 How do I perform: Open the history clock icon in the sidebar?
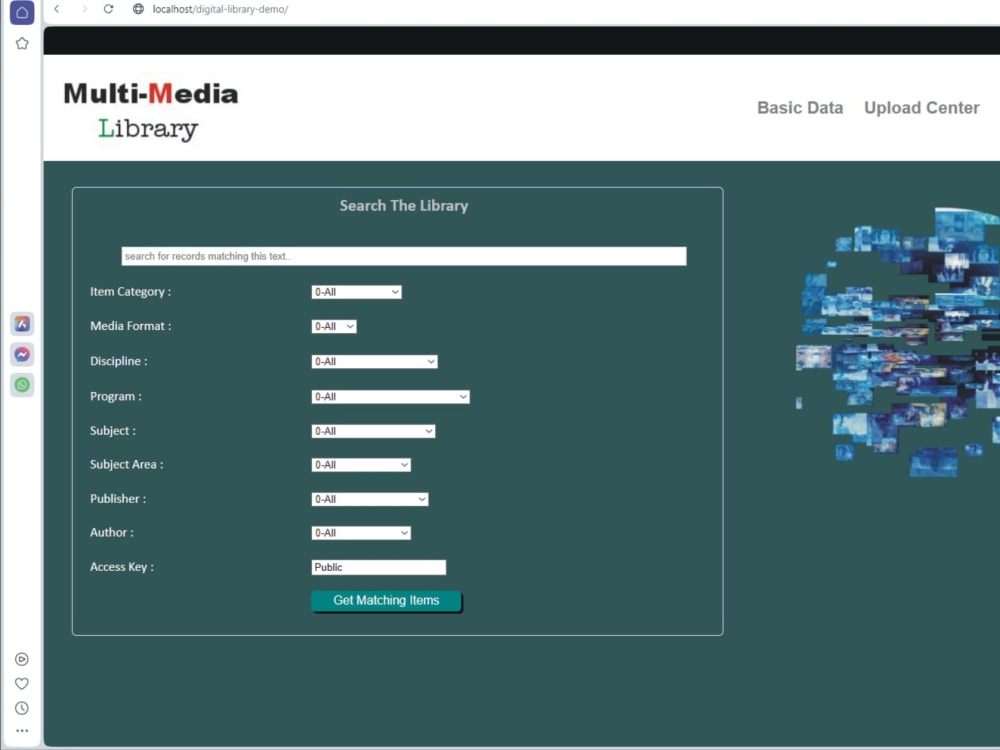click(22, 708)
